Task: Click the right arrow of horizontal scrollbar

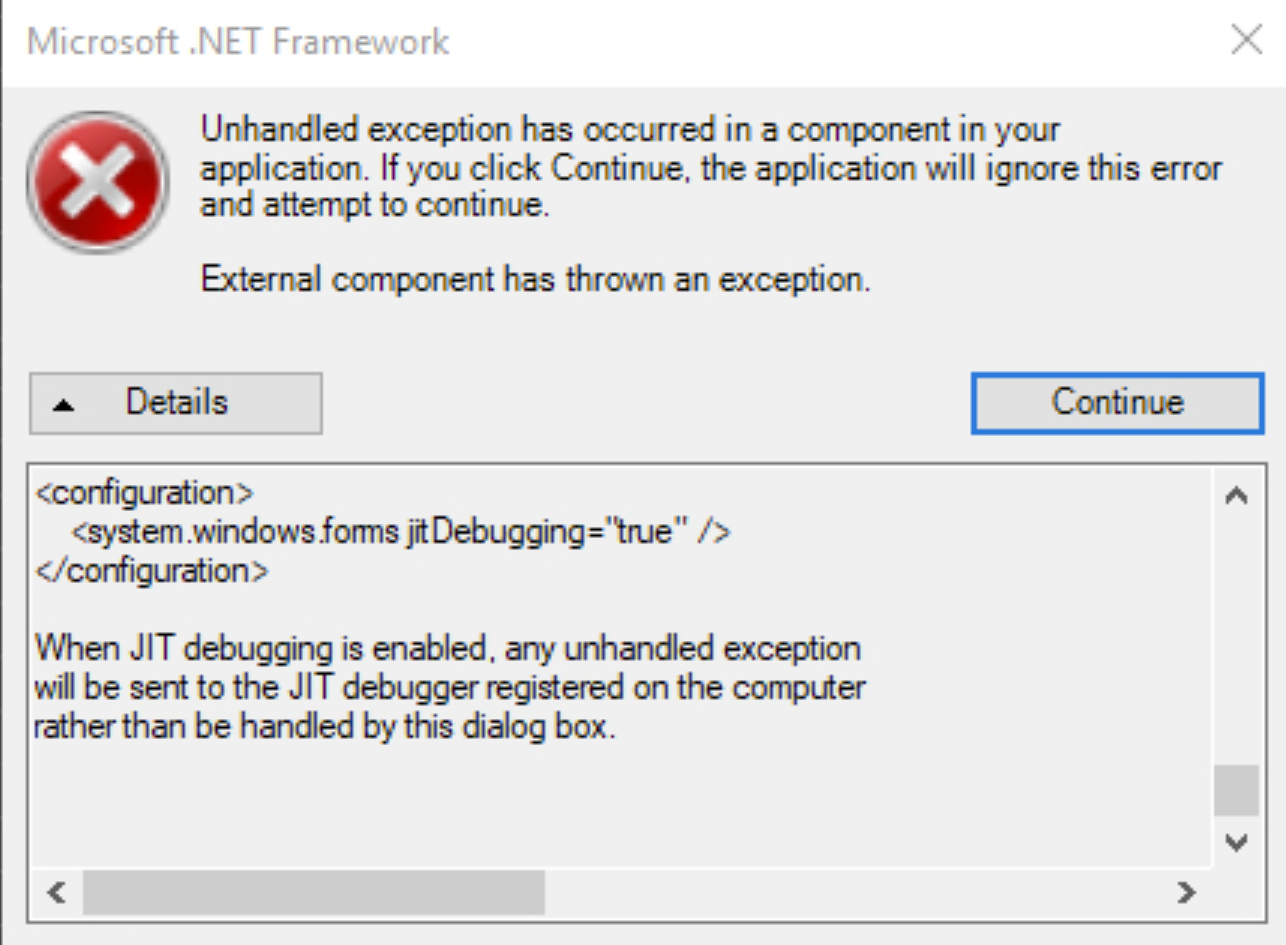Action: pos(1186,892)
